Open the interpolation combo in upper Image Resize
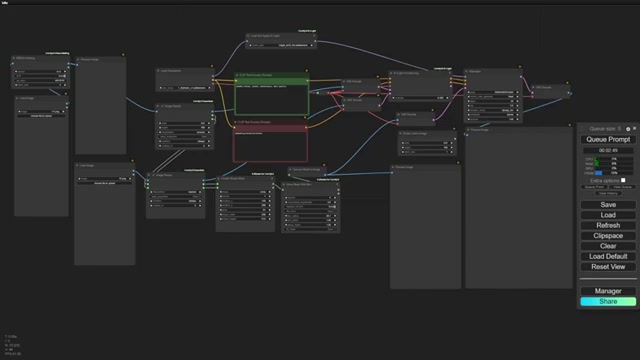 point(184,132)
